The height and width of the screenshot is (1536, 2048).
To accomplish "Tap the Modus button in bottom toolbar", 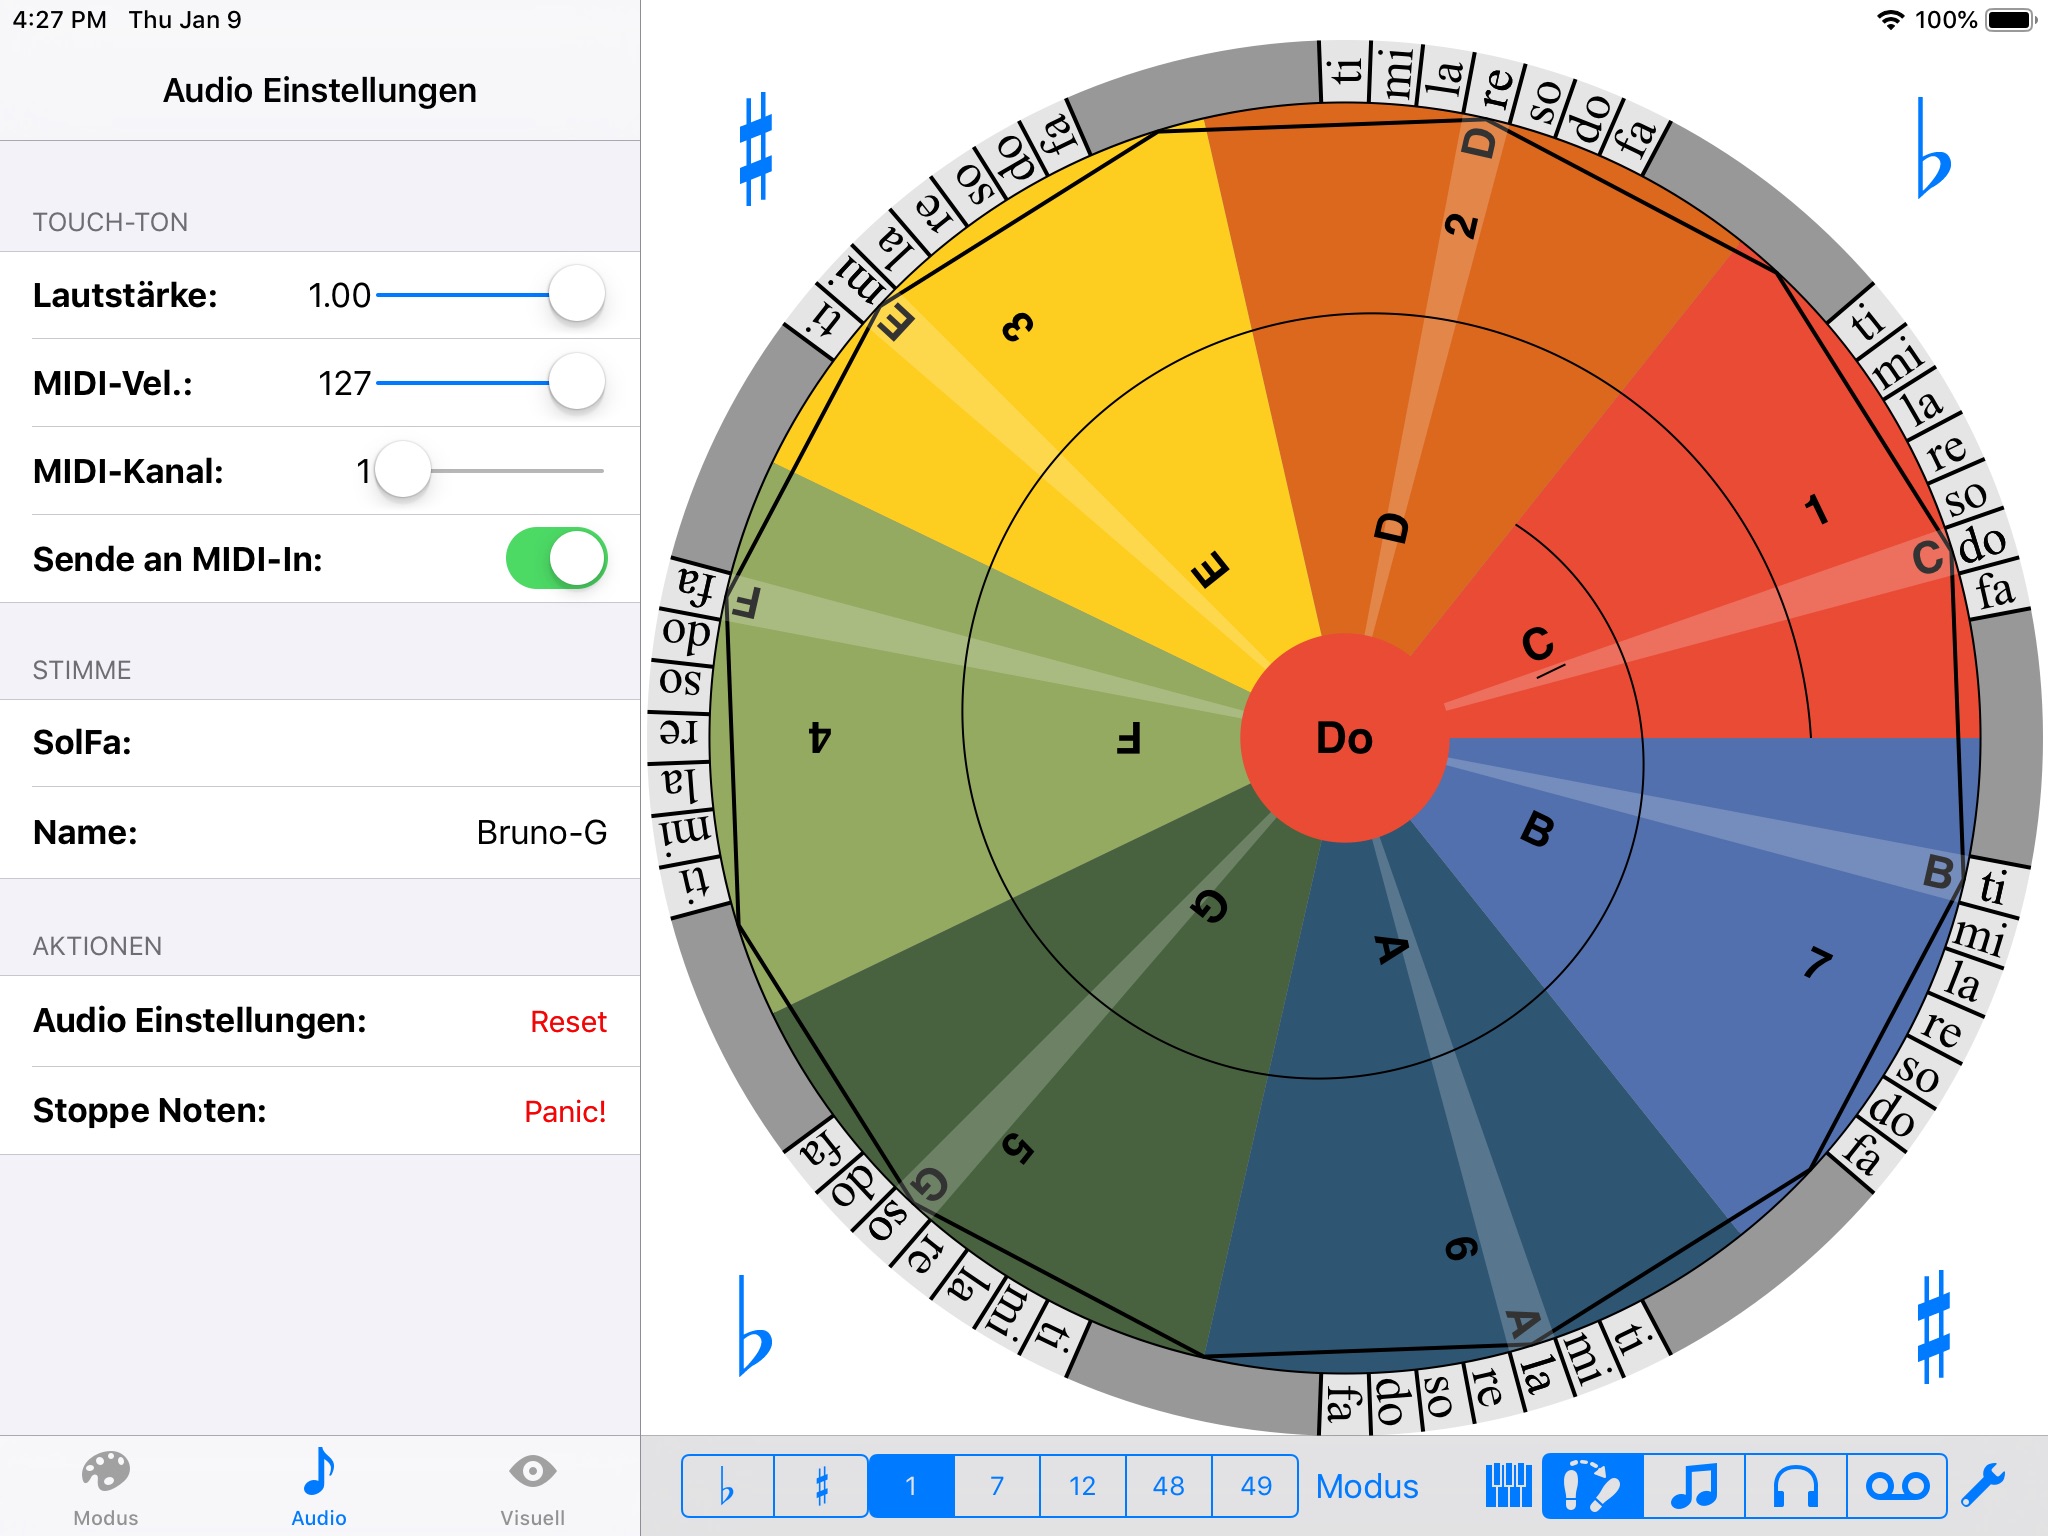I will 1367,1486.
